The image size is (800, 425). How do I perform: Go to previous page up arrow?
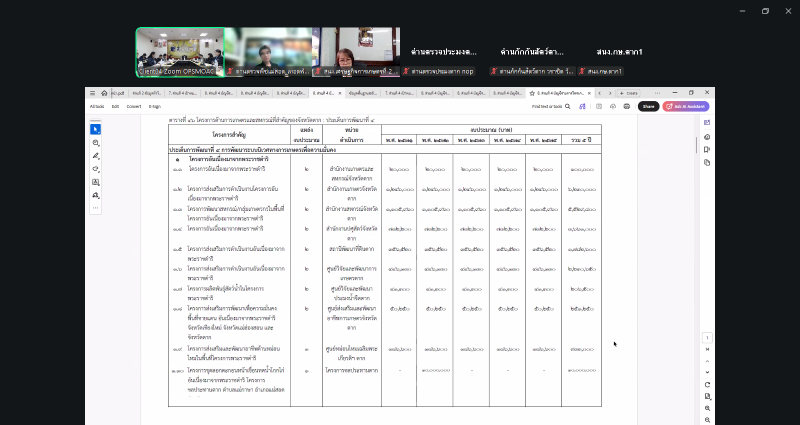(x=707, y=361)
